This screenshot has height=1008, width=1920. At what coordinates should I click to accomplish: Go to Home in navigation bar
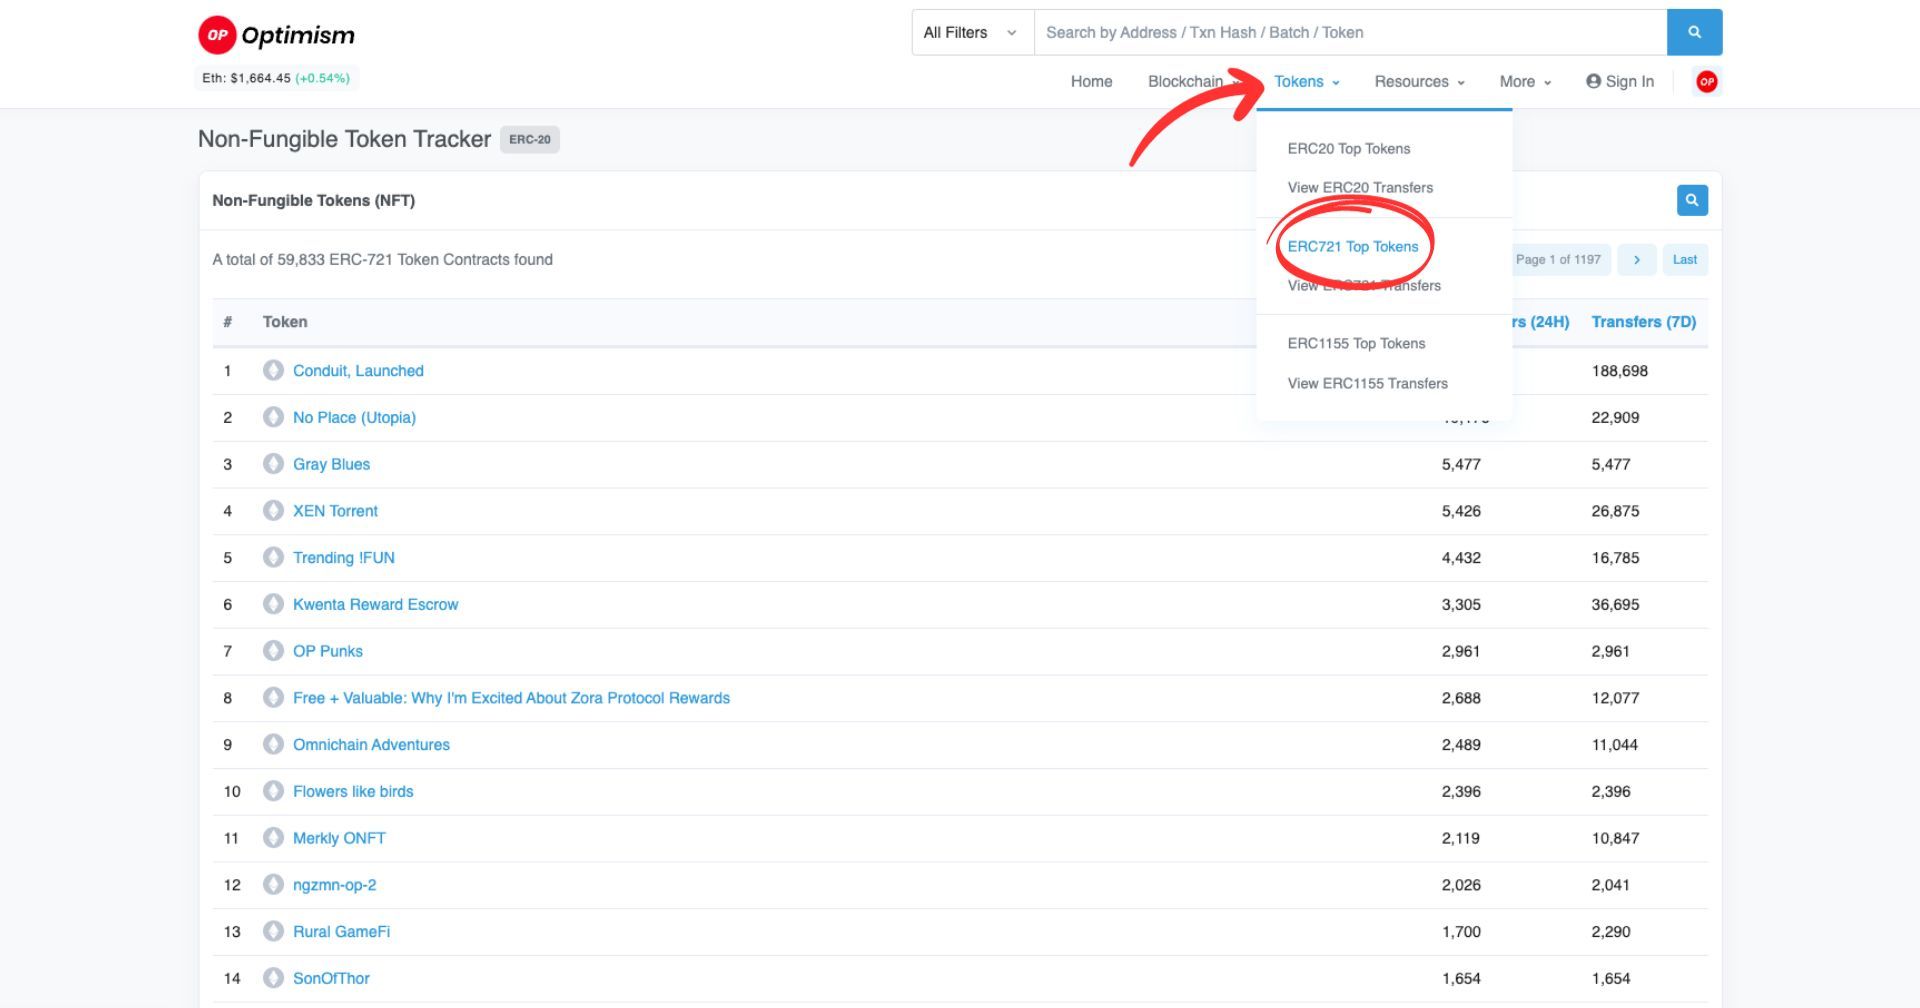[x=1091, y=82]
